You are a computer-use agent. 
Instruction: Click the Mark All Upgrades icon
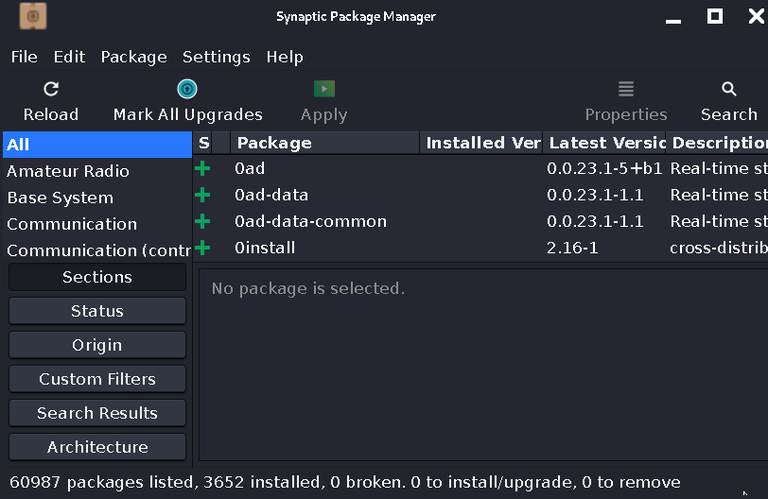[187, 89]
